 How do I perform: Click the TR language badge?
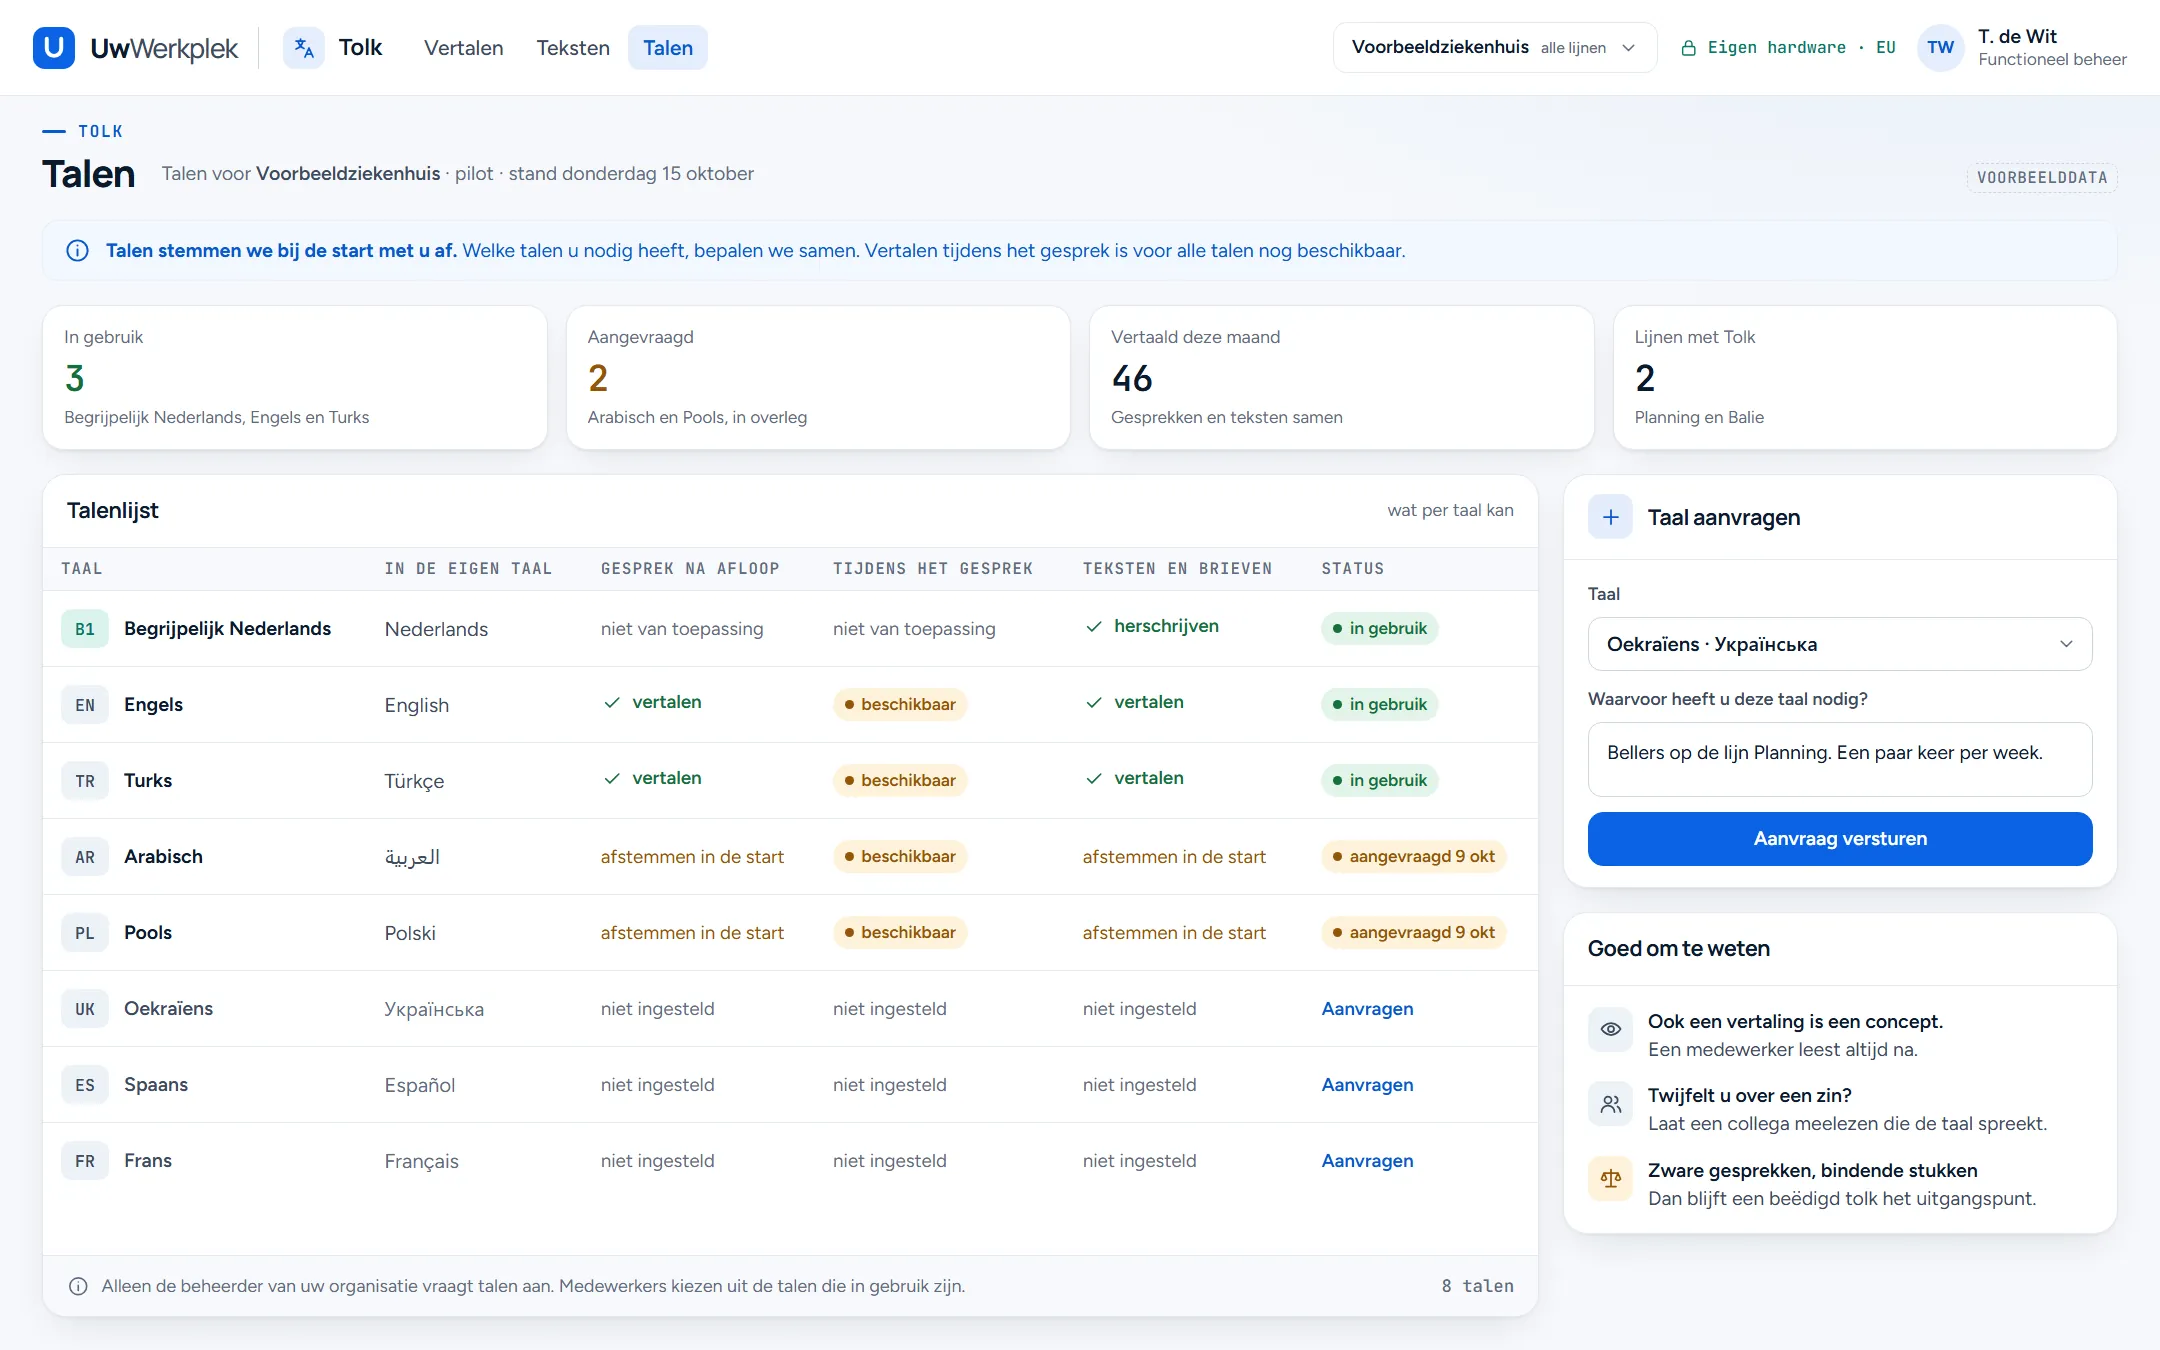pos(85,781)
